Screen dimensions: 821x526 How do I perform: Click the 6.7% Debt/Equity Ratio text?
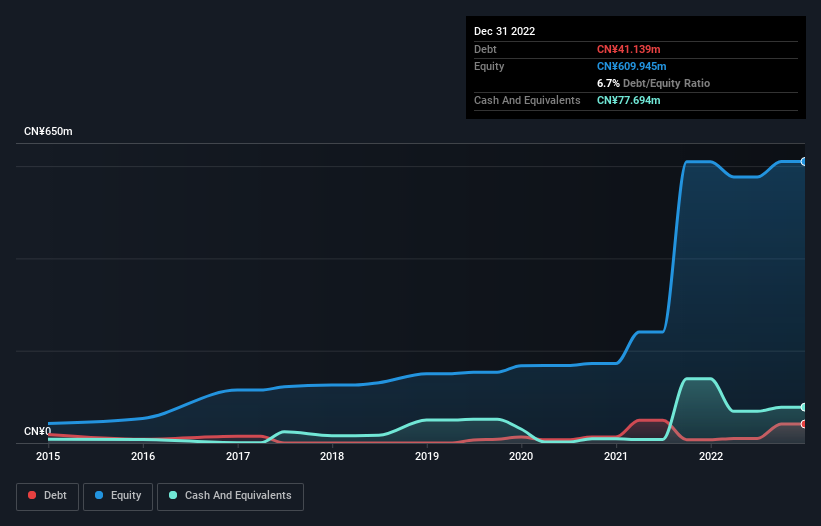[x=653, y=83]
